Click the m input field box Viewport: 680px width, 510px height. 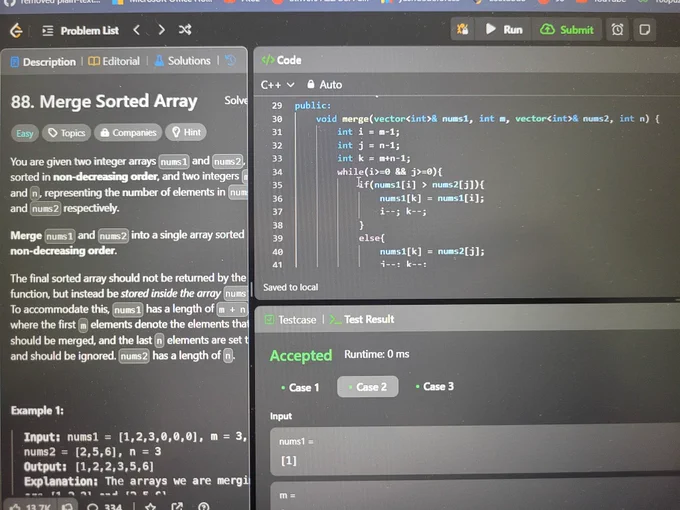[x=475, y=495]
